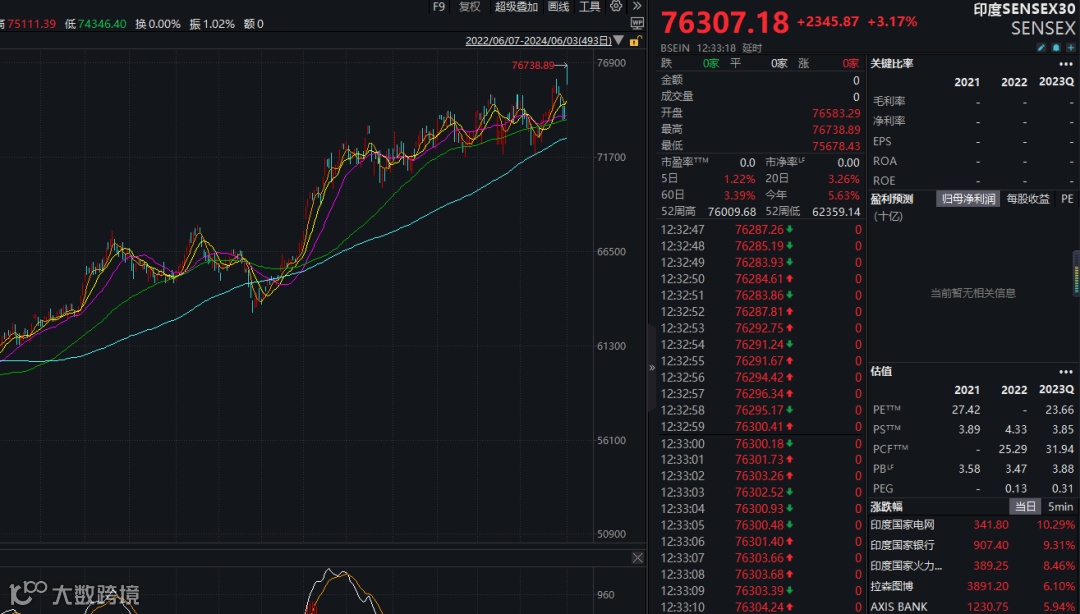Click 52周低 value 62359.14
Viewport: 1080px width, 614px height.
click(x=836, y=212)
